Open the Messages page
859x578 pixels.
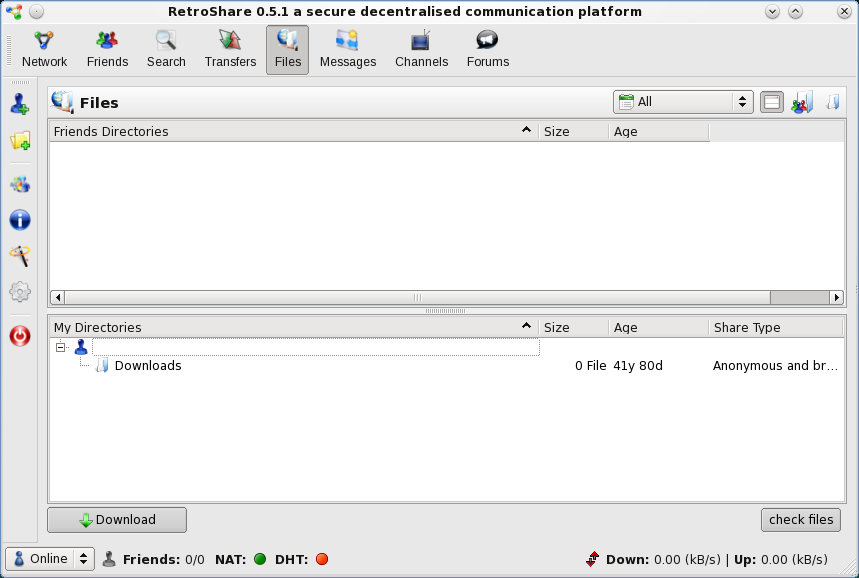click(348, 50)
